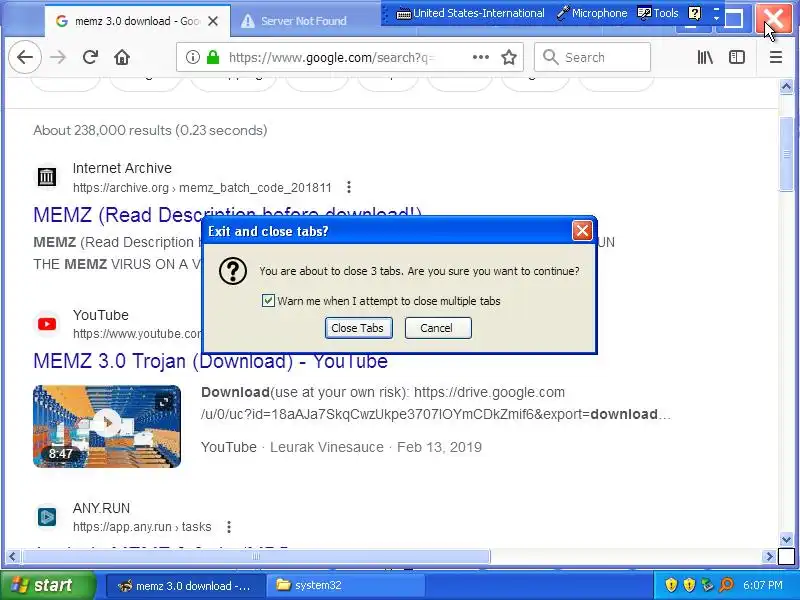
Task: Open more options next to app.any.run result
Action: click(229, 527)
